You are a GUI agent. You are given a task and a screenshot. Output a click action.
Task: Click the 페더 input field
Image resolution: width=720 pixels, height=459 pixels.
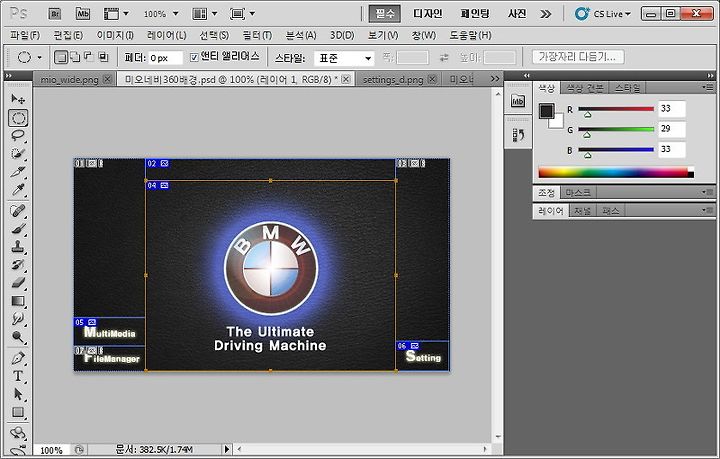(x=166, y=58)
